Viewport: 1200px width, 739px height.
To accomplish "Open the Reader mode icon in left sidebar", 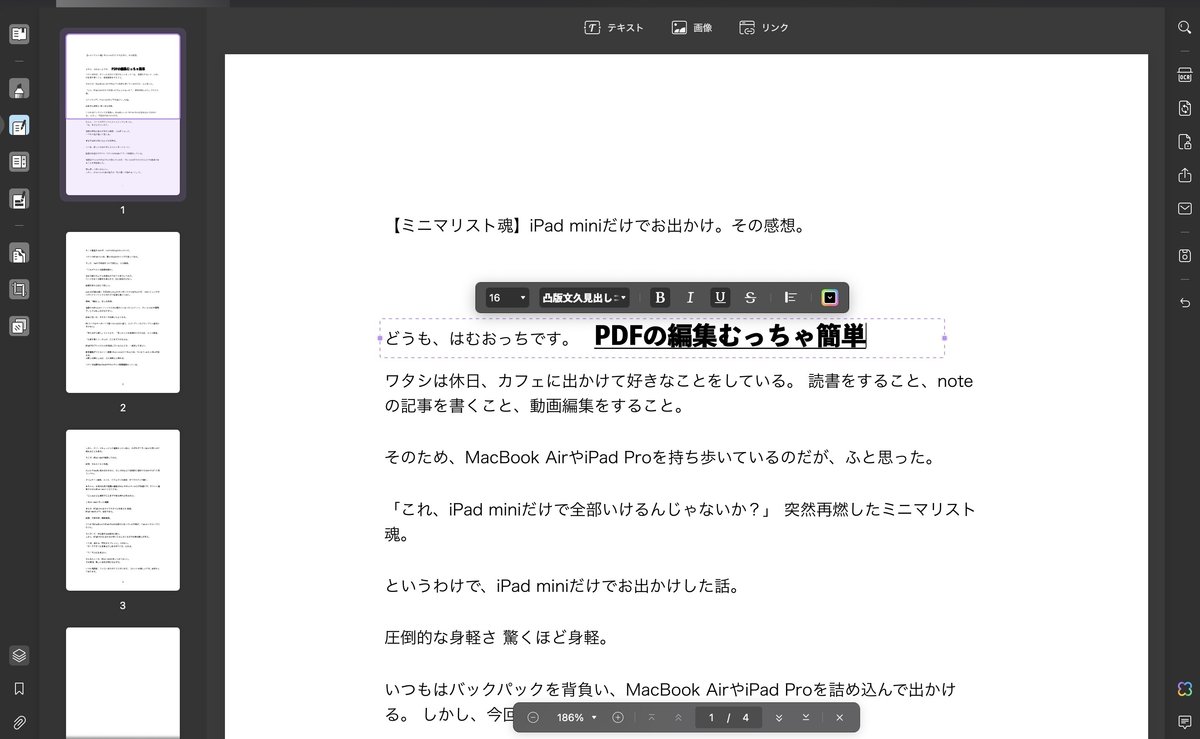I will pos(19,35).
